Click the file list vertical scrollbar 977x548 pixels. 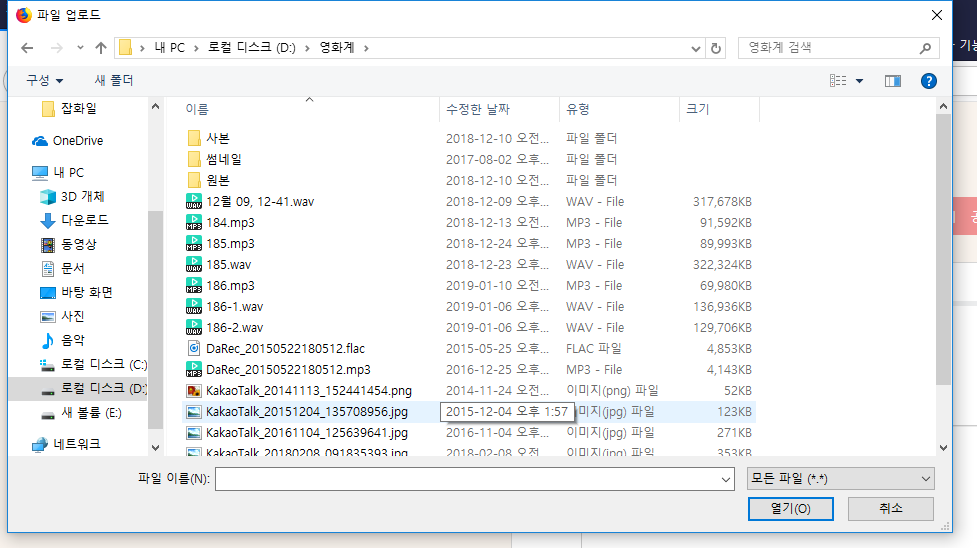(x=944, y=250)
